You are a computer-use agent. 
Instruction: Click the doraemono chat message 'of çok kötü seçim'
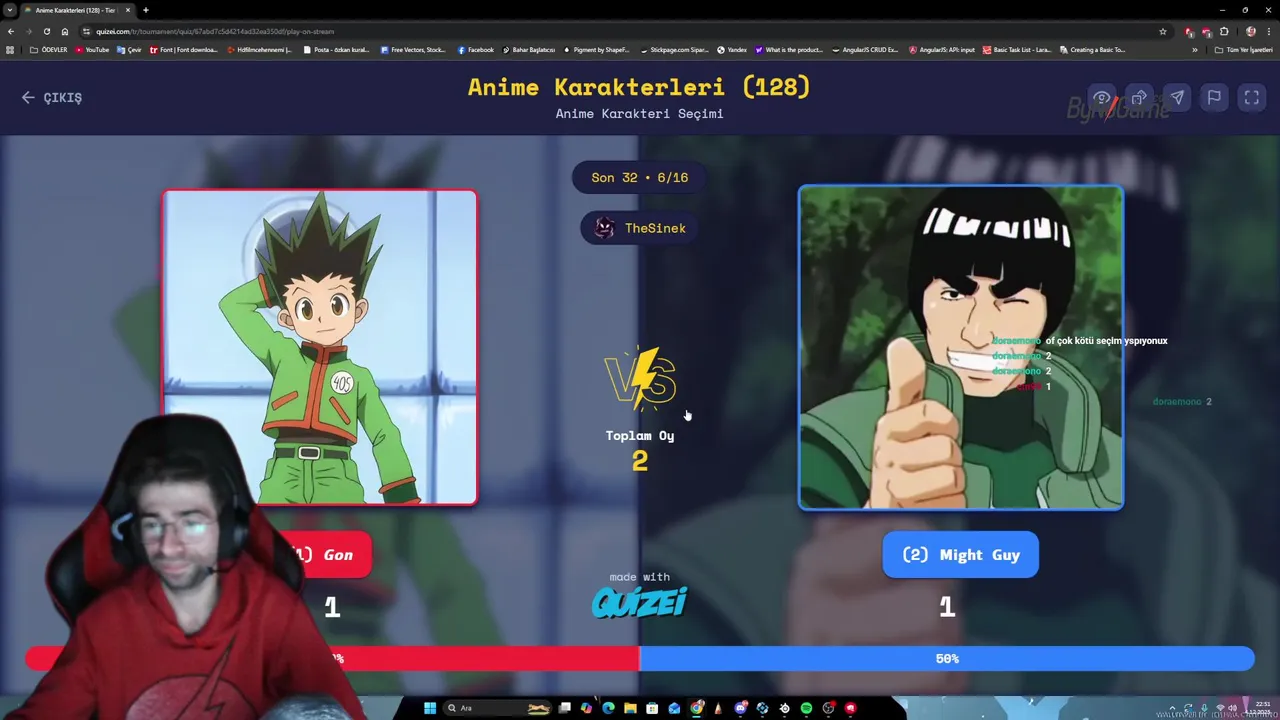coord(1079,341)
